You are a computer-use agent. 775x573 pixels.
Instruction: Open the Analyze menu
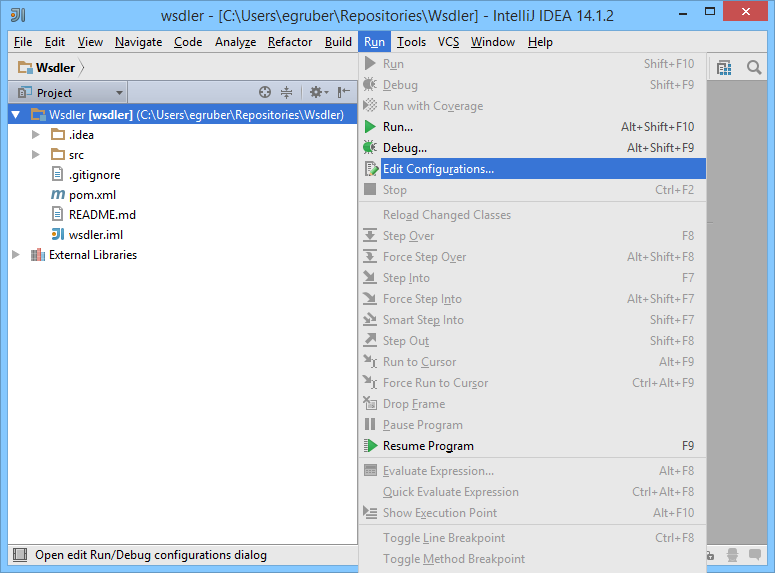(x=235, y=42)
